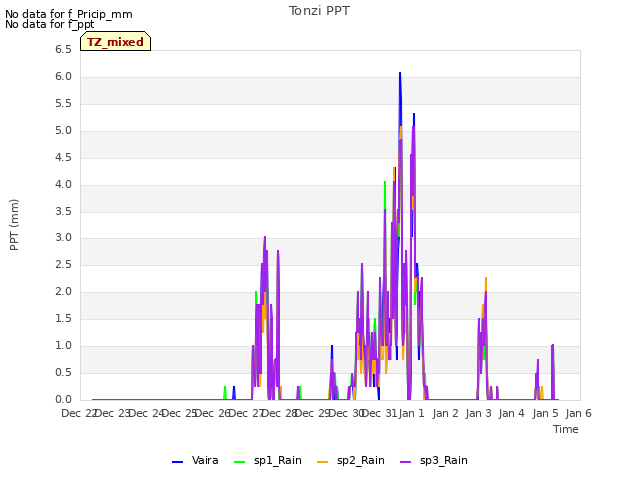Click the 'No data for f_Pricip_mm' message
Image resolution: width=640 pixels, height=480 pixels.
click(69, 14)
